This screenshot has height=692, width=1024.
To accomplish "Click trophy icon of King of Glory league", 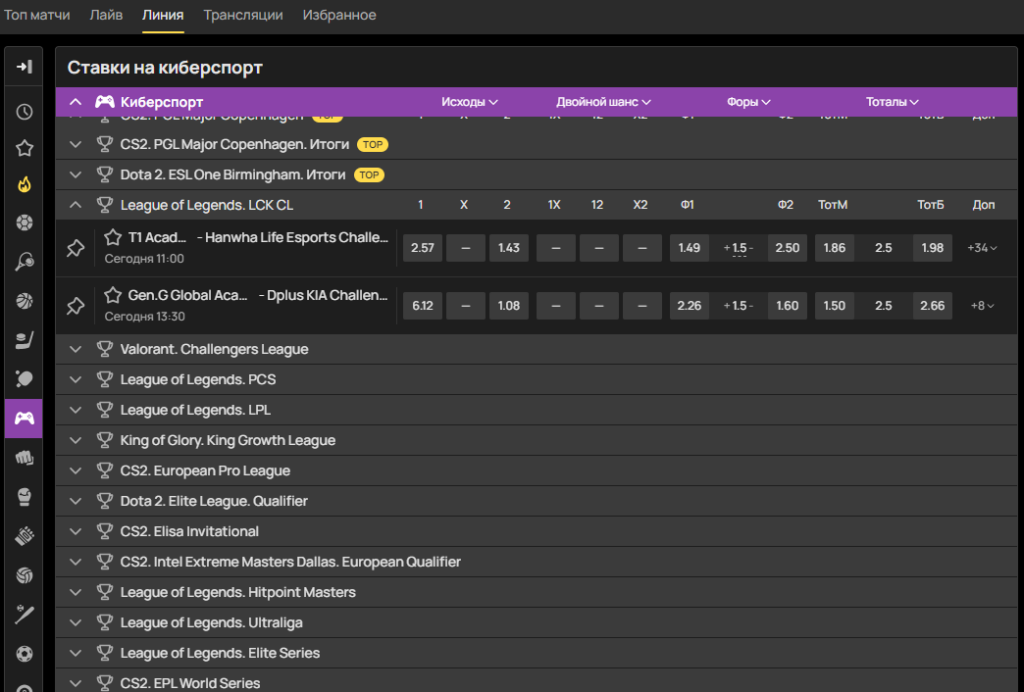I will [104, 440].
